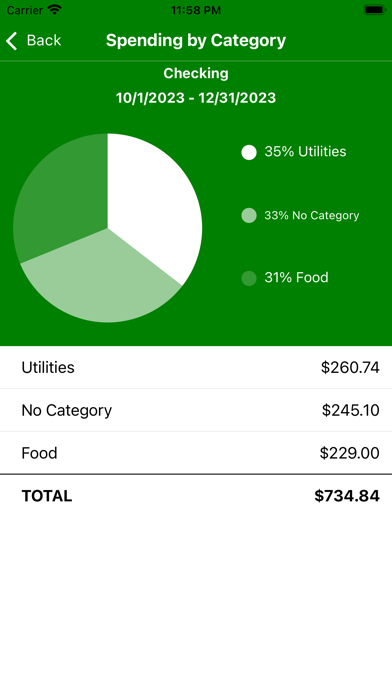
Task: Tap the light green No Category legend dot
Action: 249,215
